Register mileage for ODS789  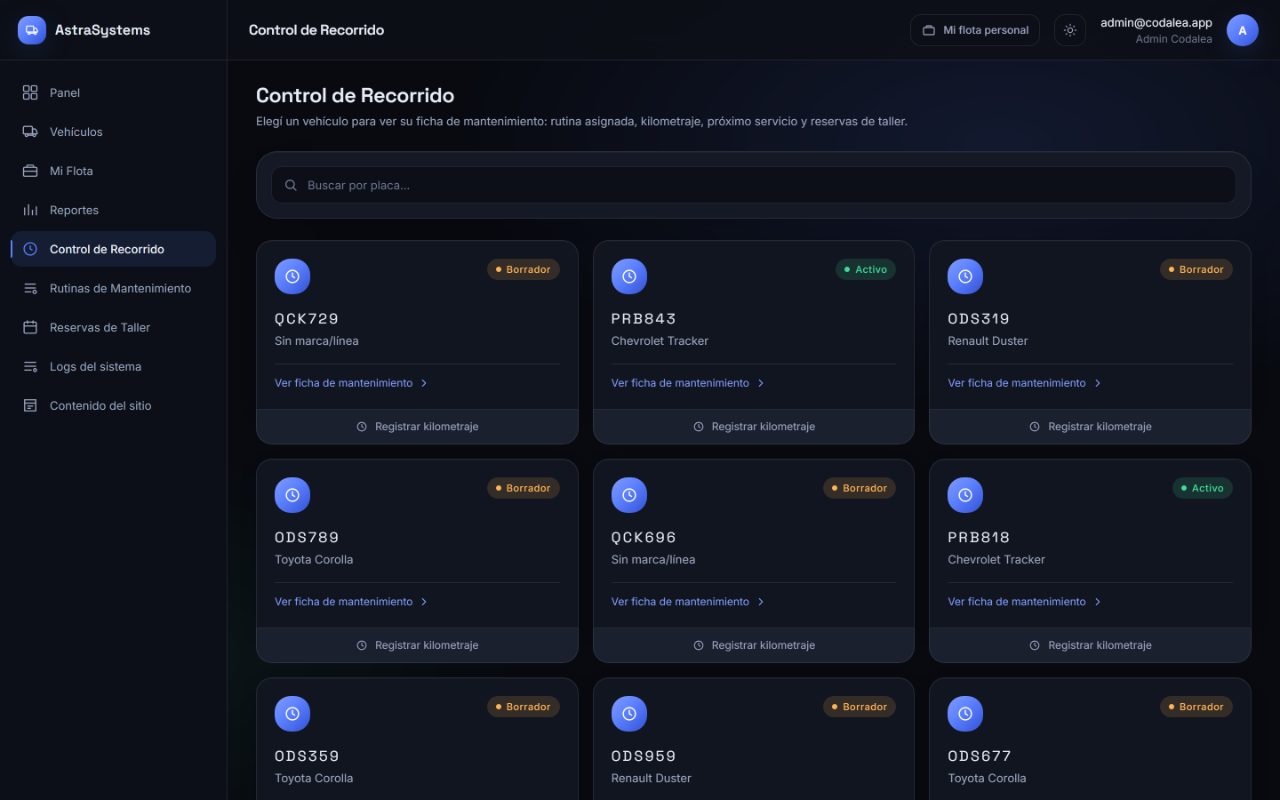417,645
